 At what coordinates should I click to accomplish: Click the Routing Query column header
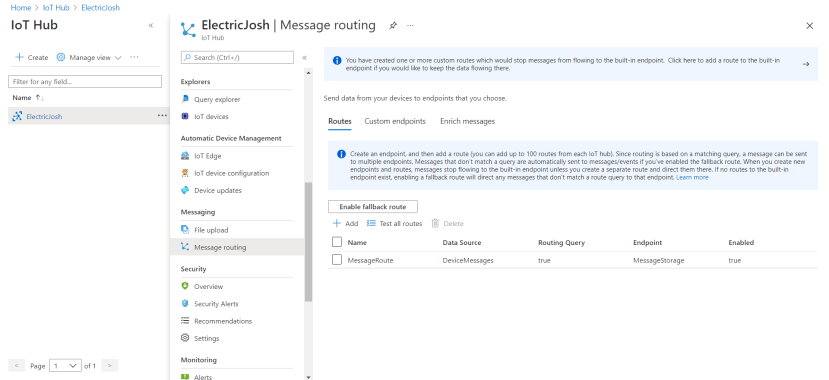coord(561,243)
